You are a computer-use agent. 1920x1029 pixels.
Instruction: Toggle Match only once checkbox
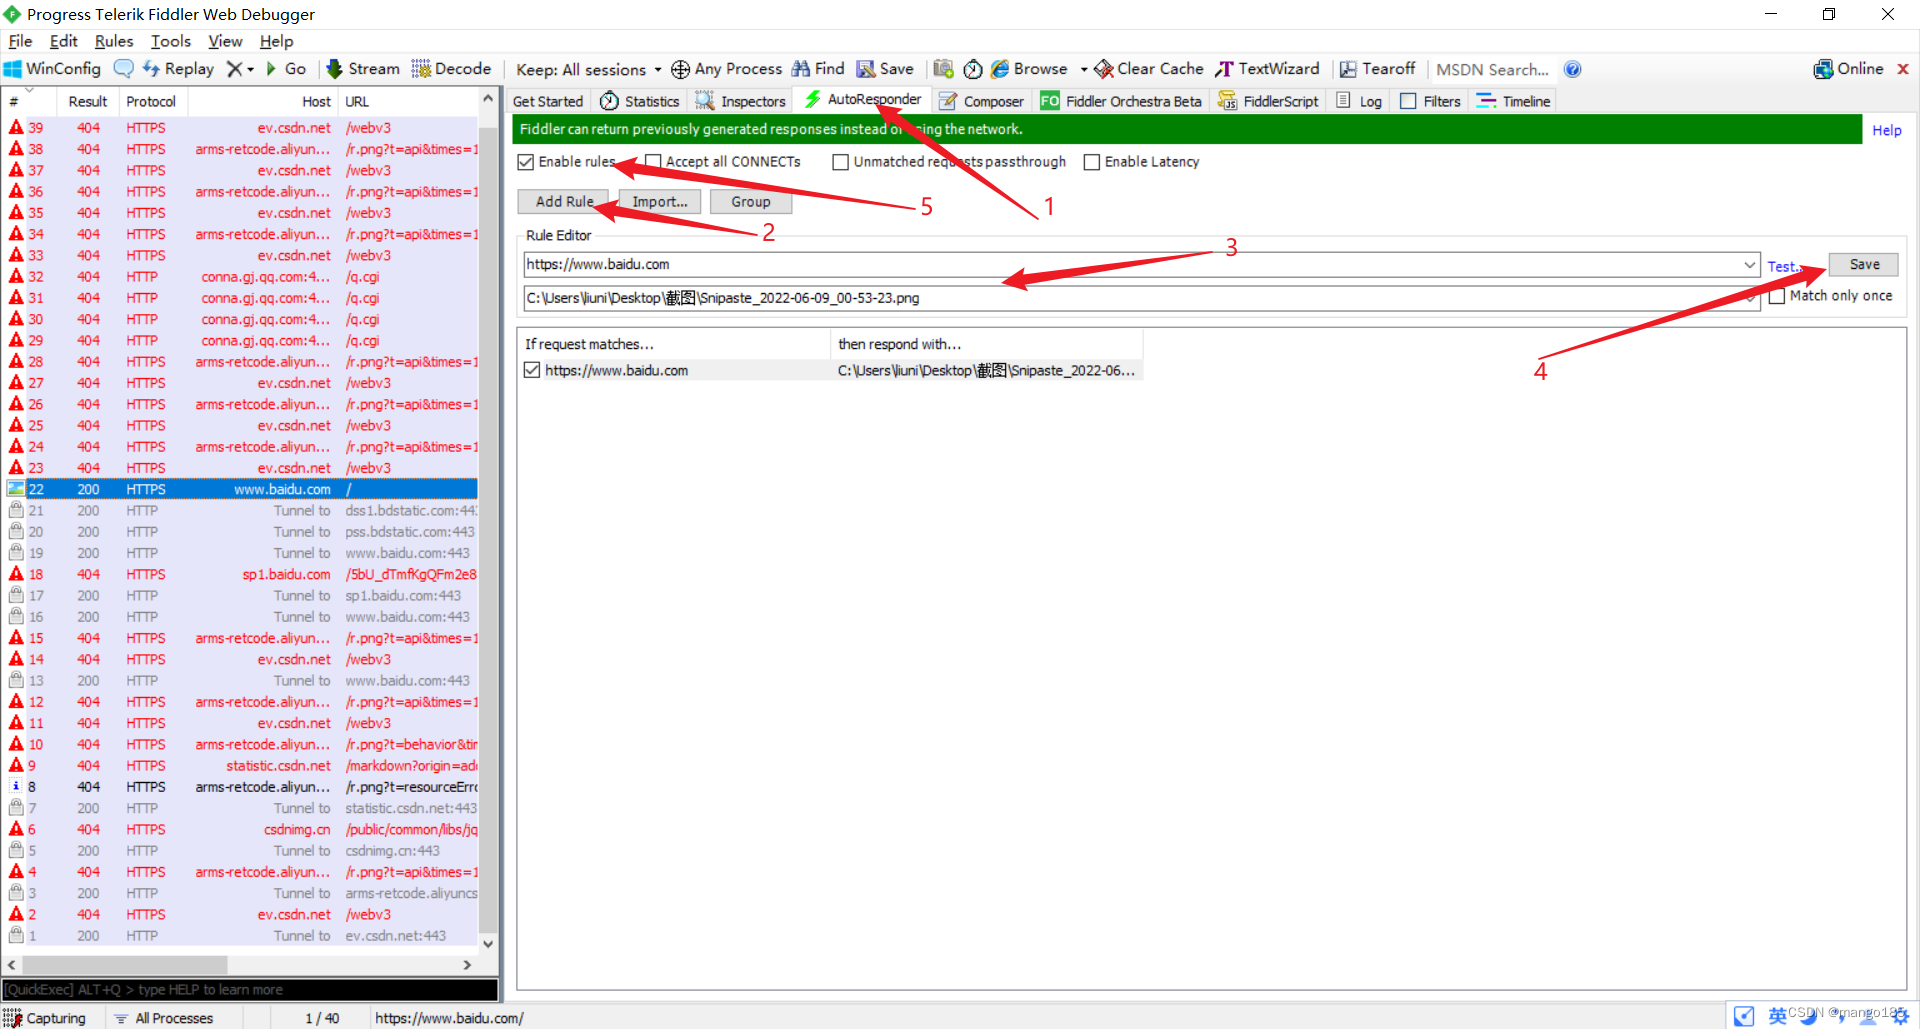(1777, 296)
